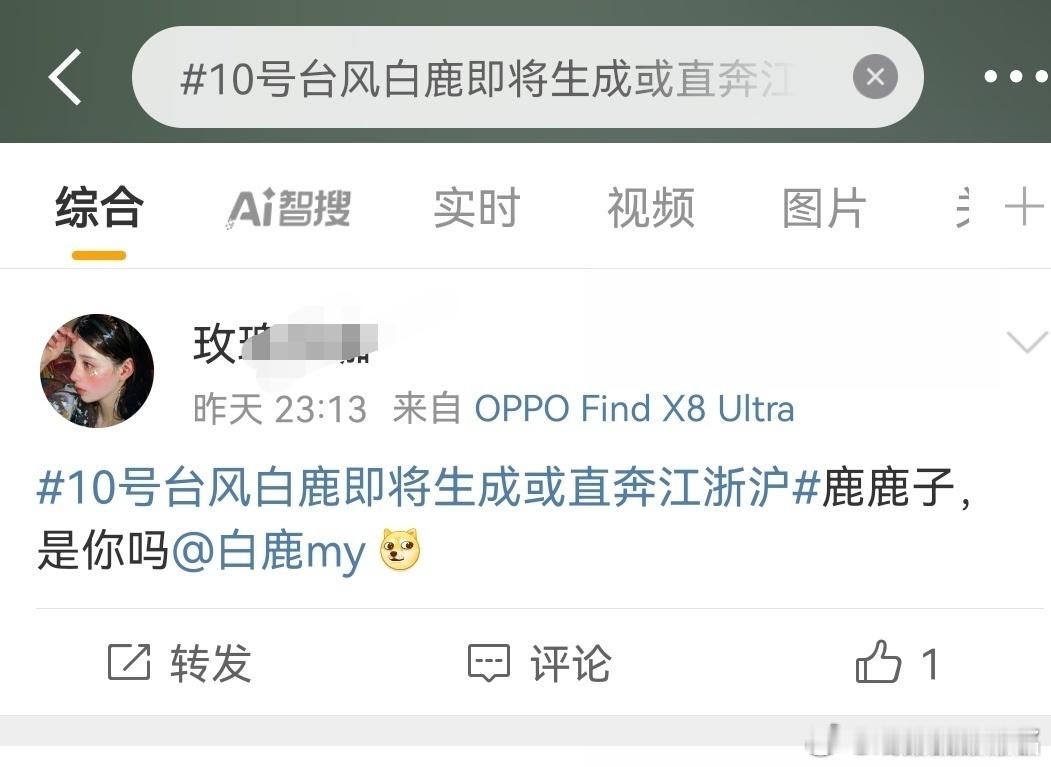Viewport: 1051px width, 767px height.
Task: Switch to the 综合 tab
Action: click(99, 208)
